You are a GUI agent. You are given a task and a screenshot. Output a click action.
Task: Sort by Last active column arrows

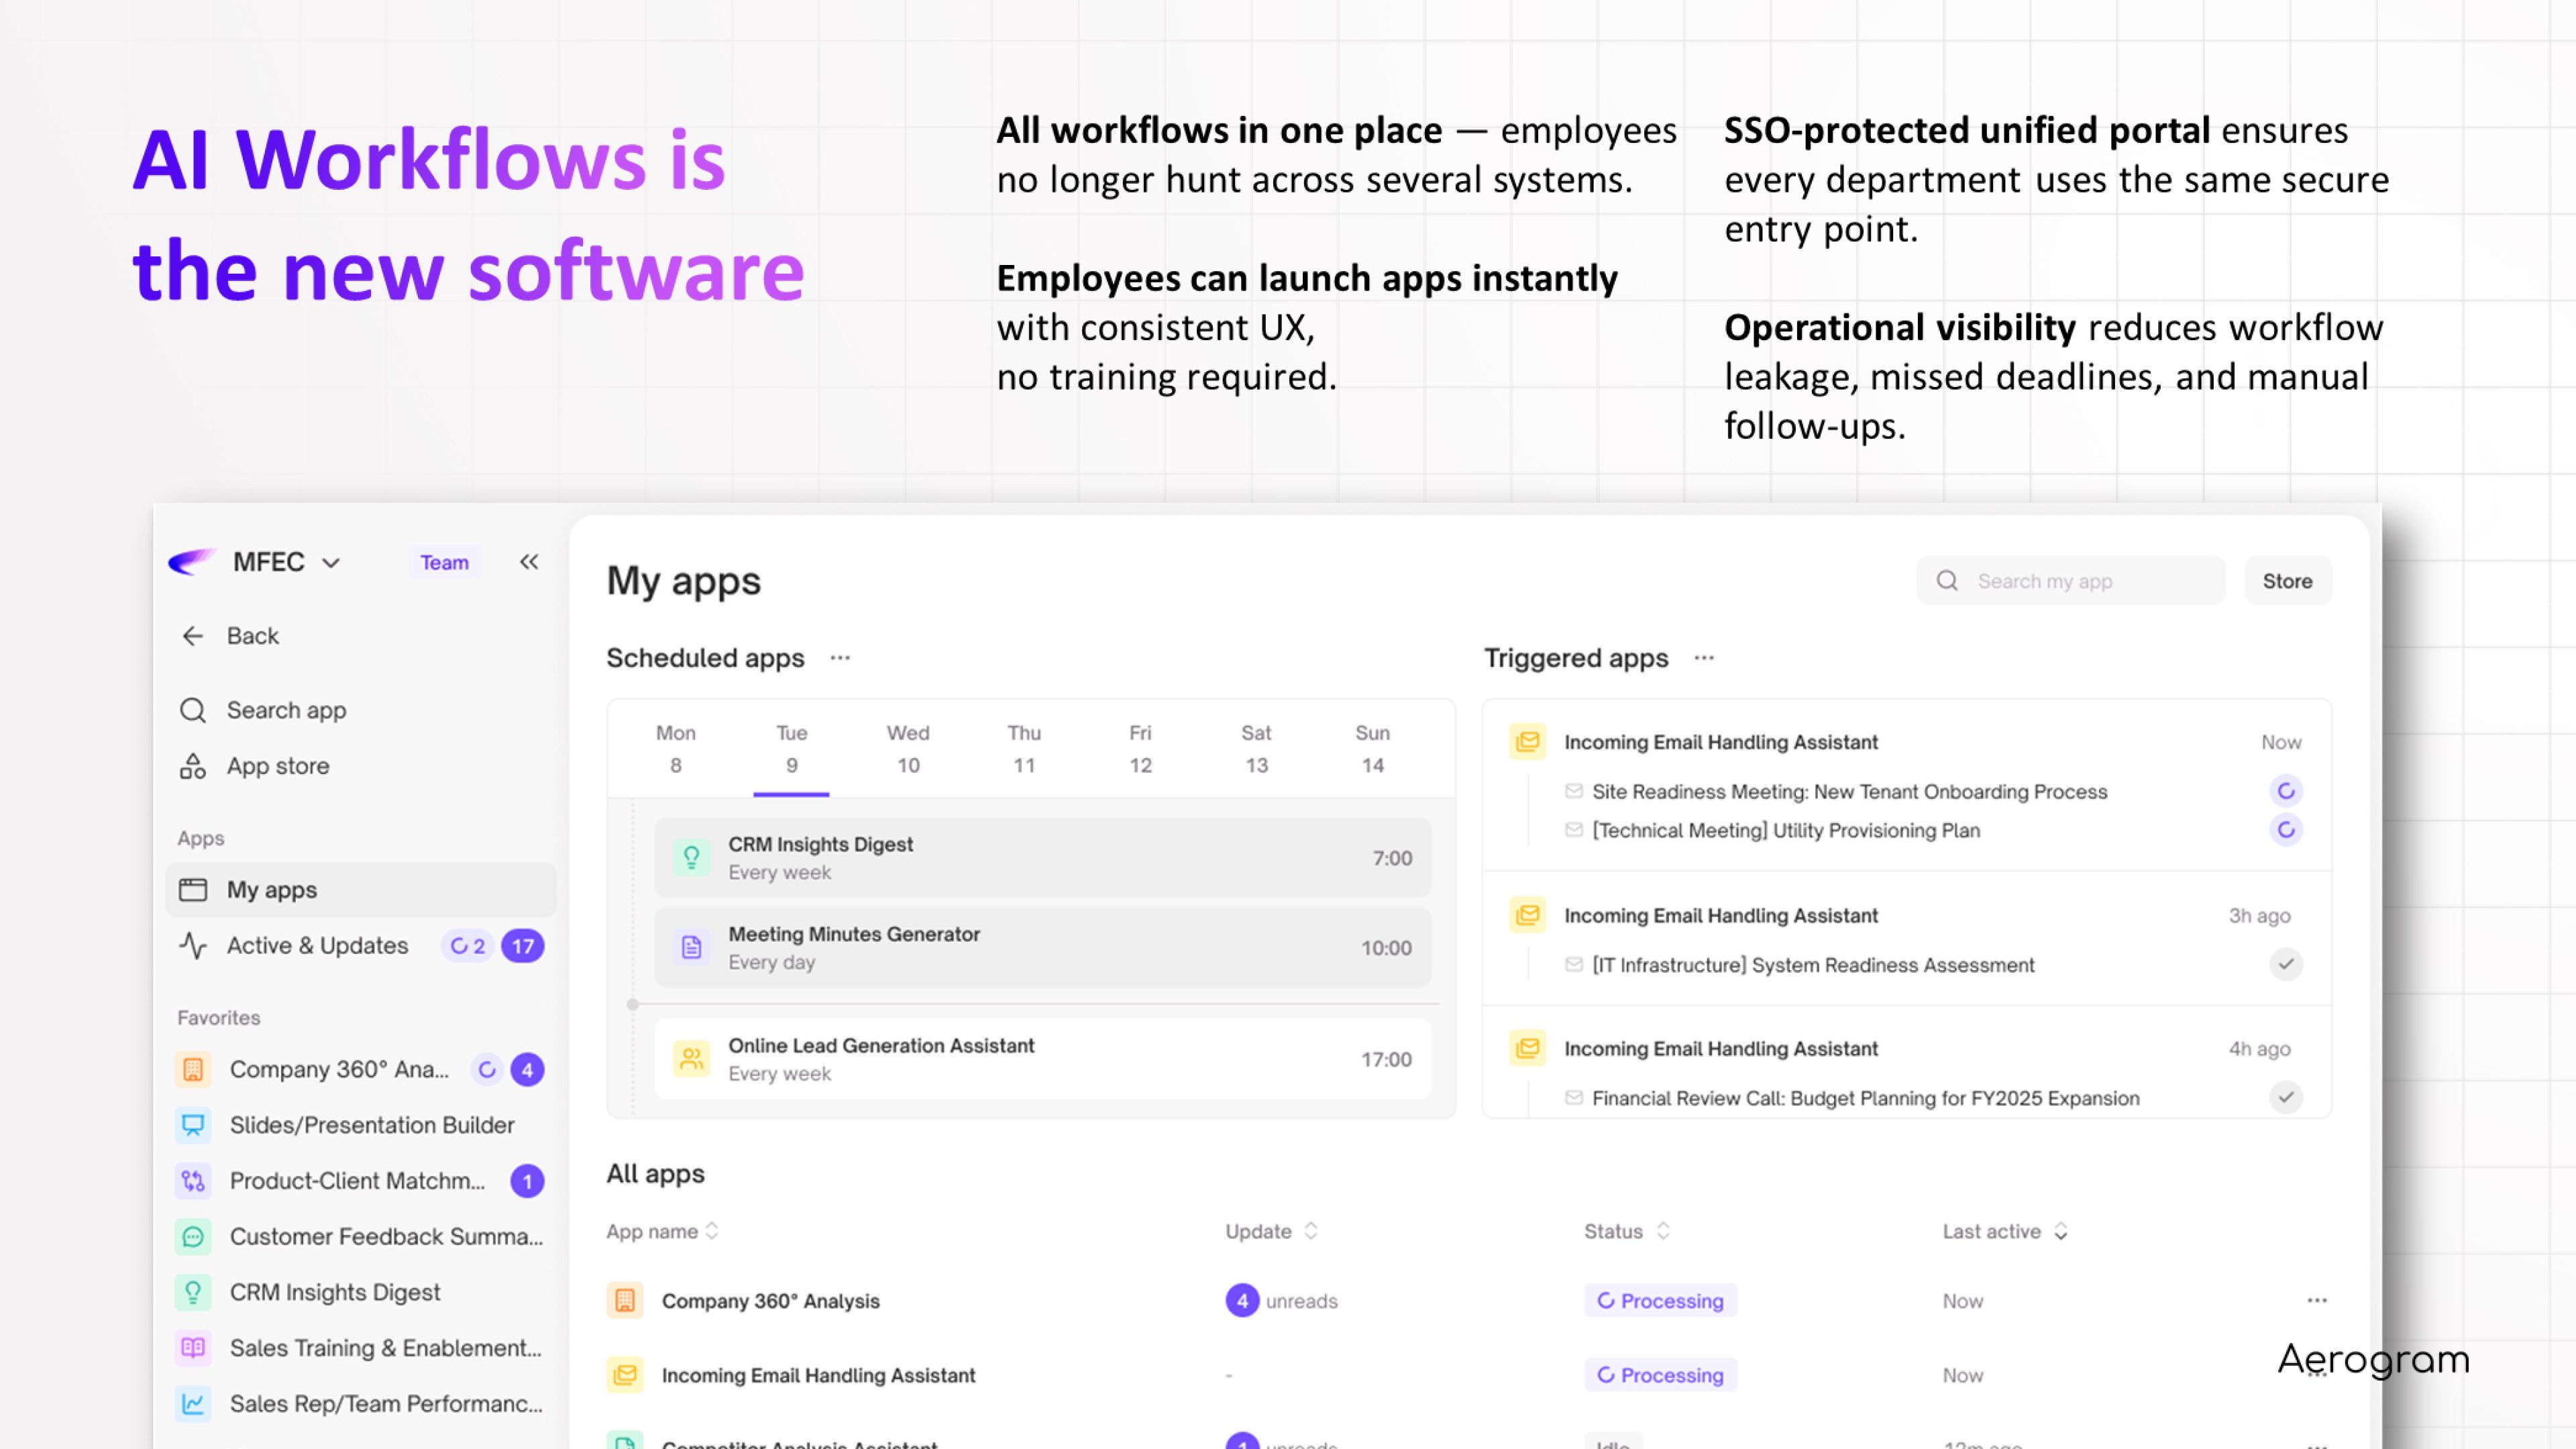click(2061, 1231)
